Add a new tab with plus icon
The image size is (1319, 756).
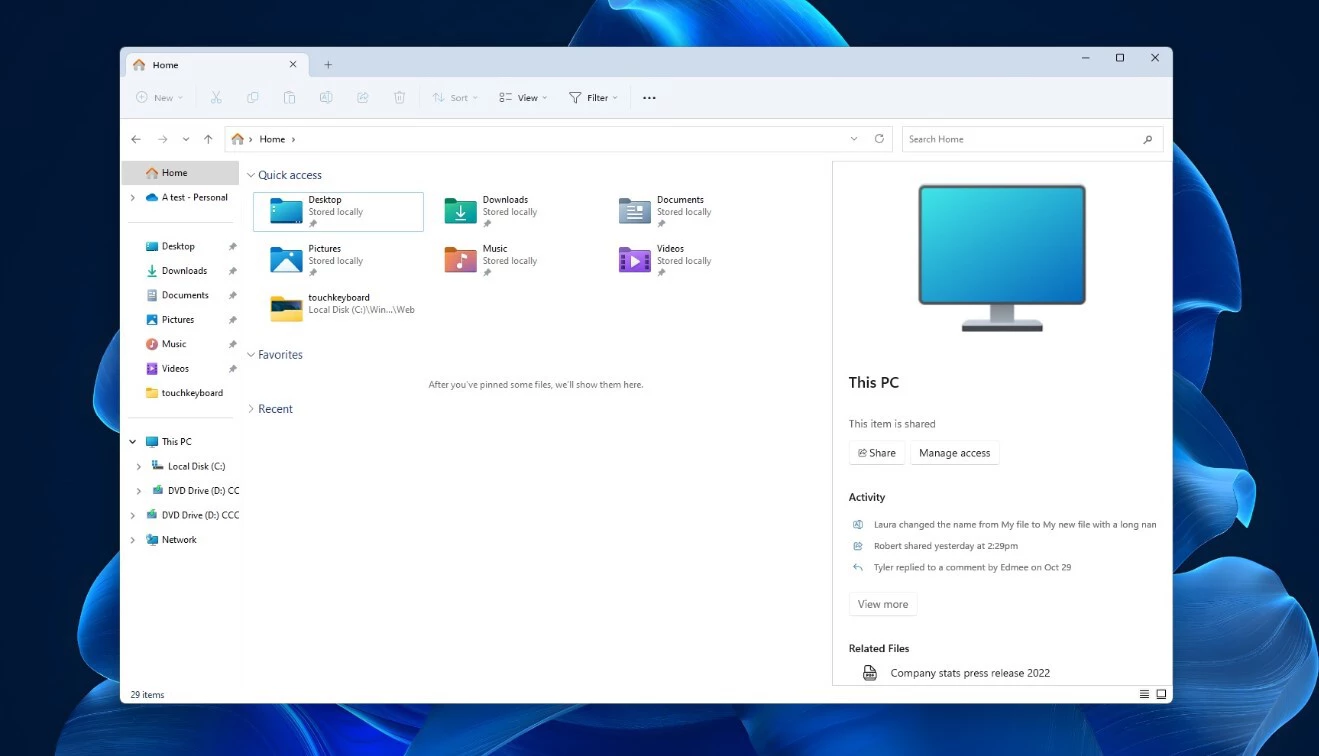[328, 65]
